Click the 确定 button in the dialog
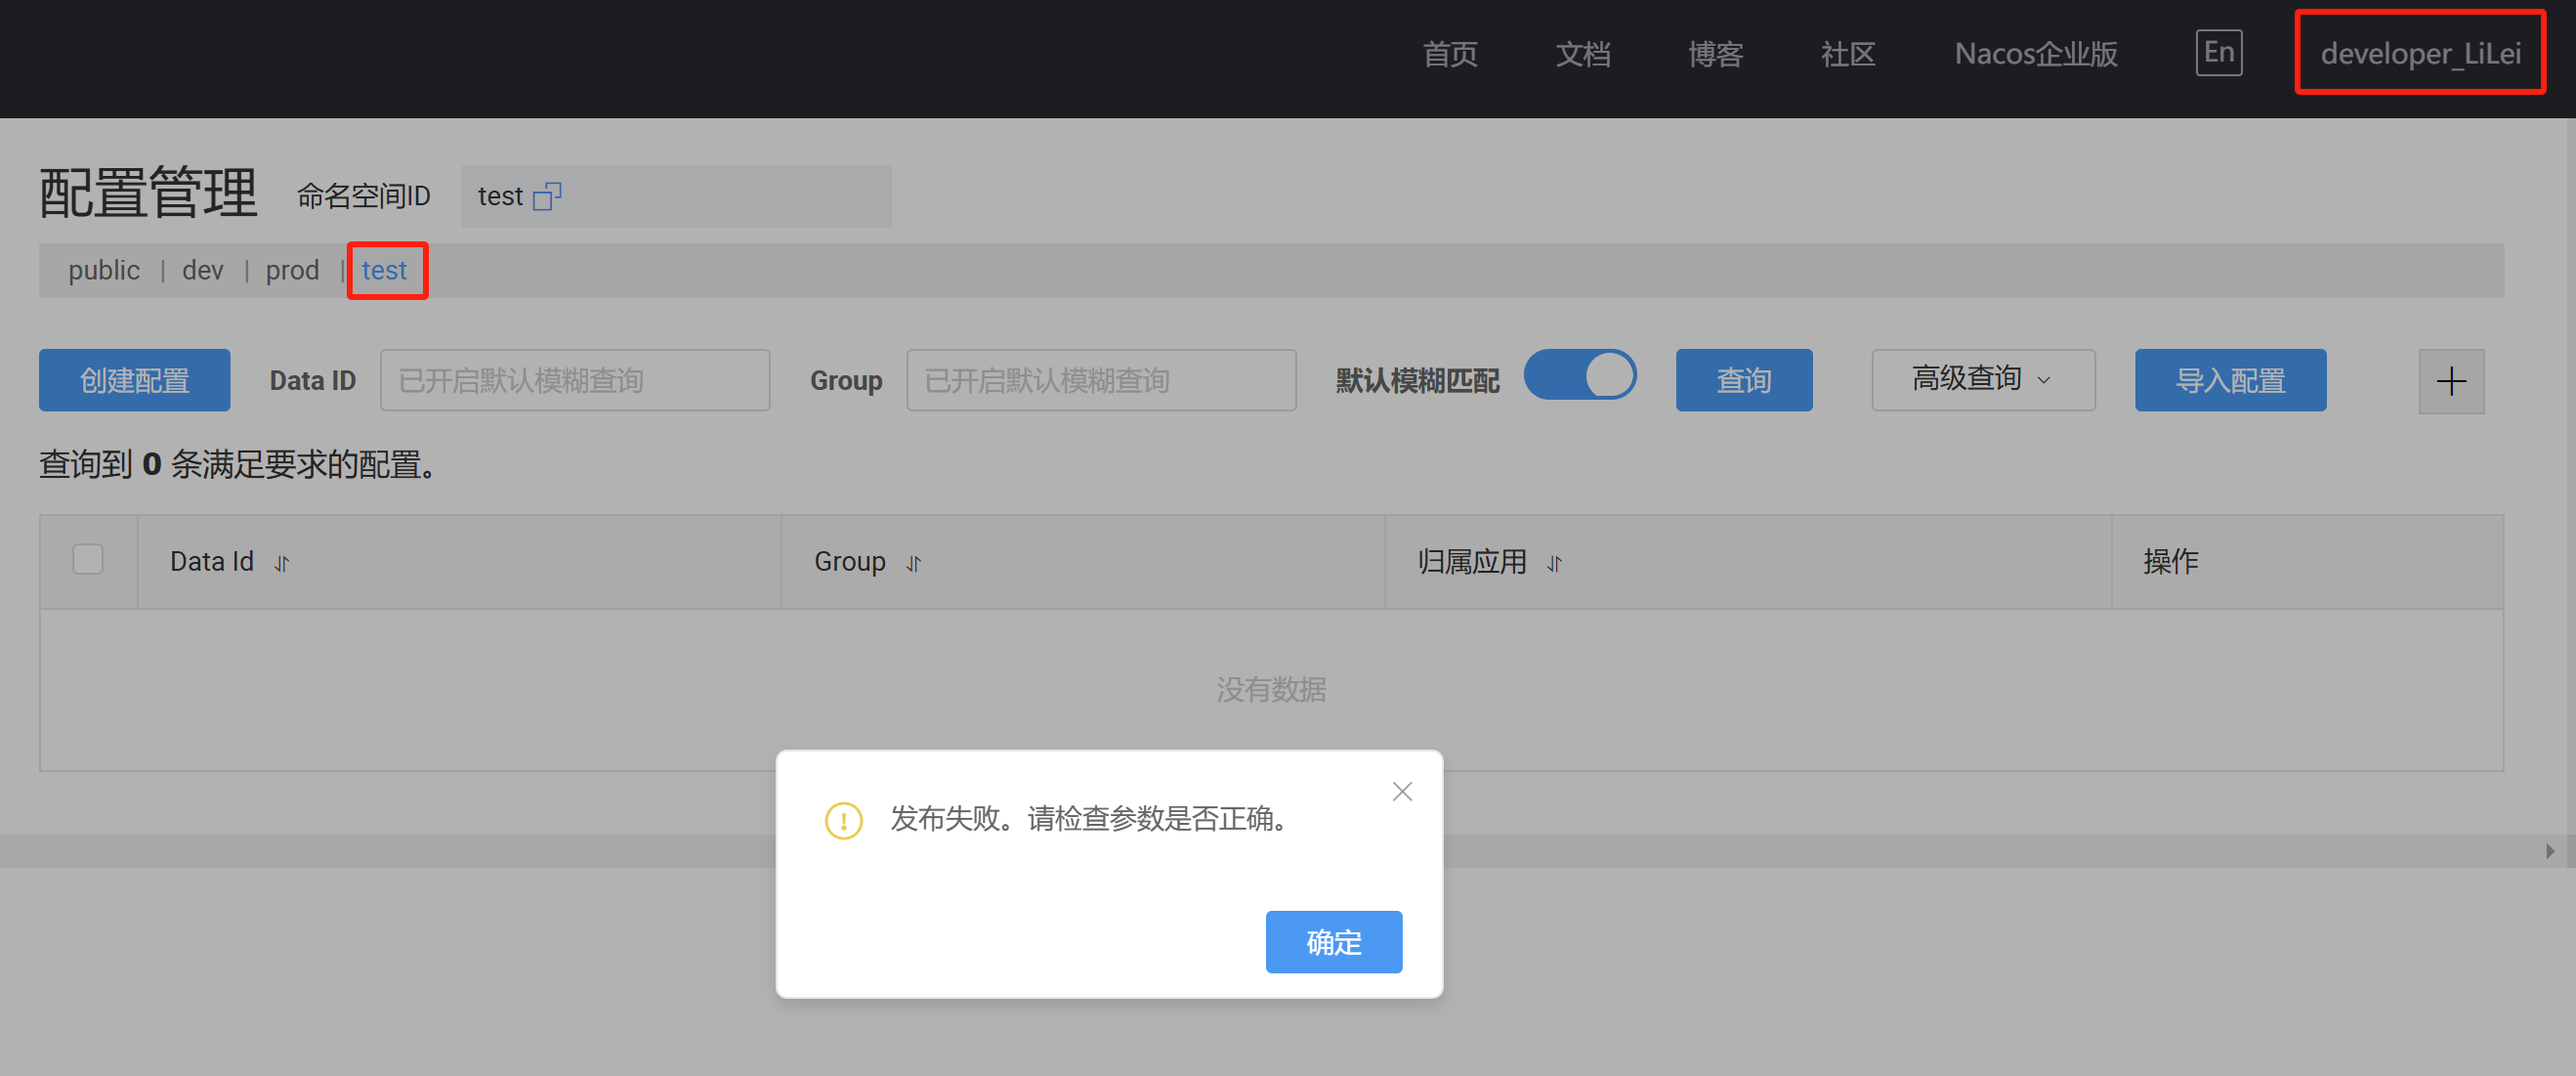 pos(1333,942)
